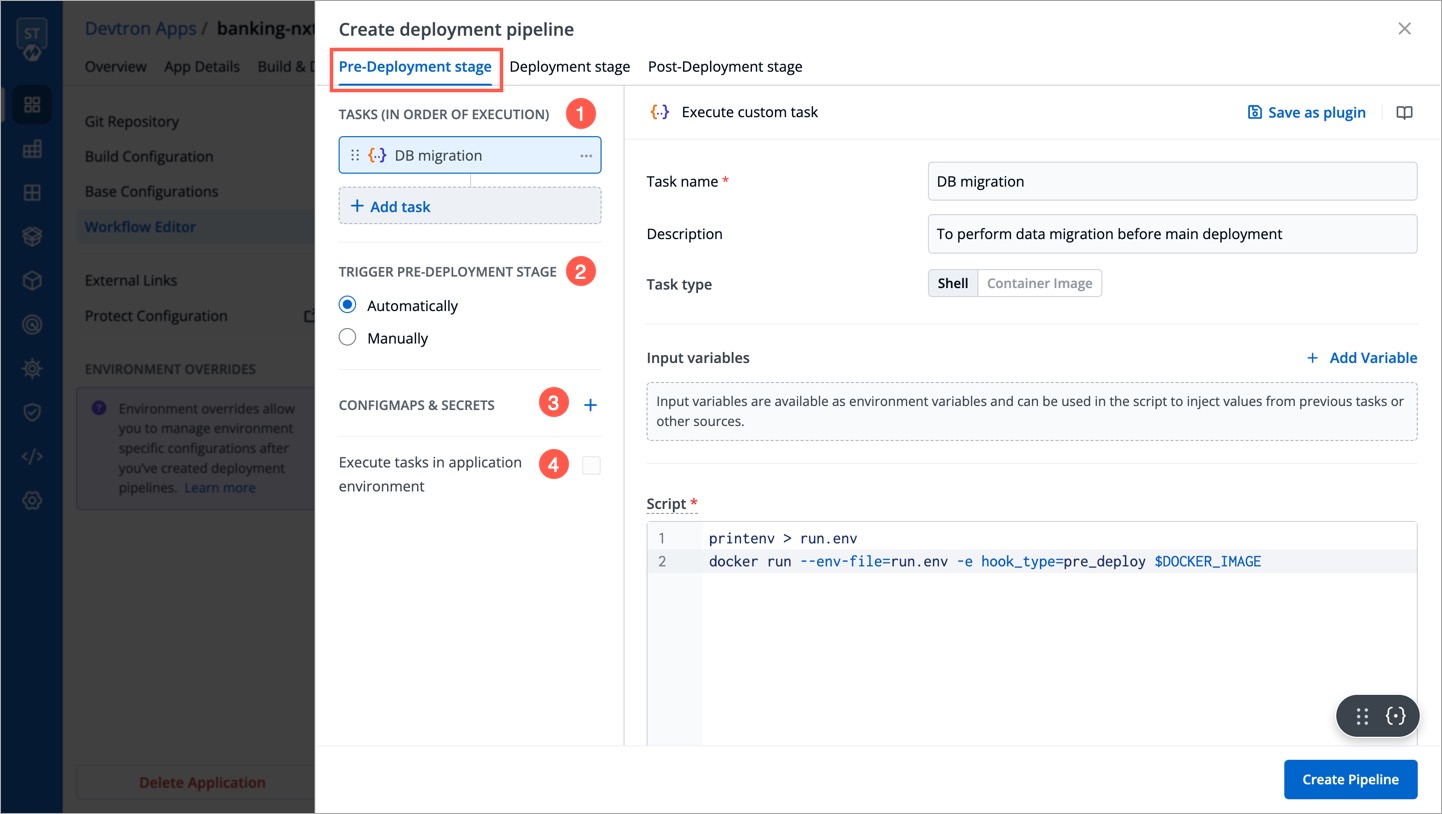This screenshot has height=814, width=1442.
Task: Focus the Description input field
Action: (1172, 234)
